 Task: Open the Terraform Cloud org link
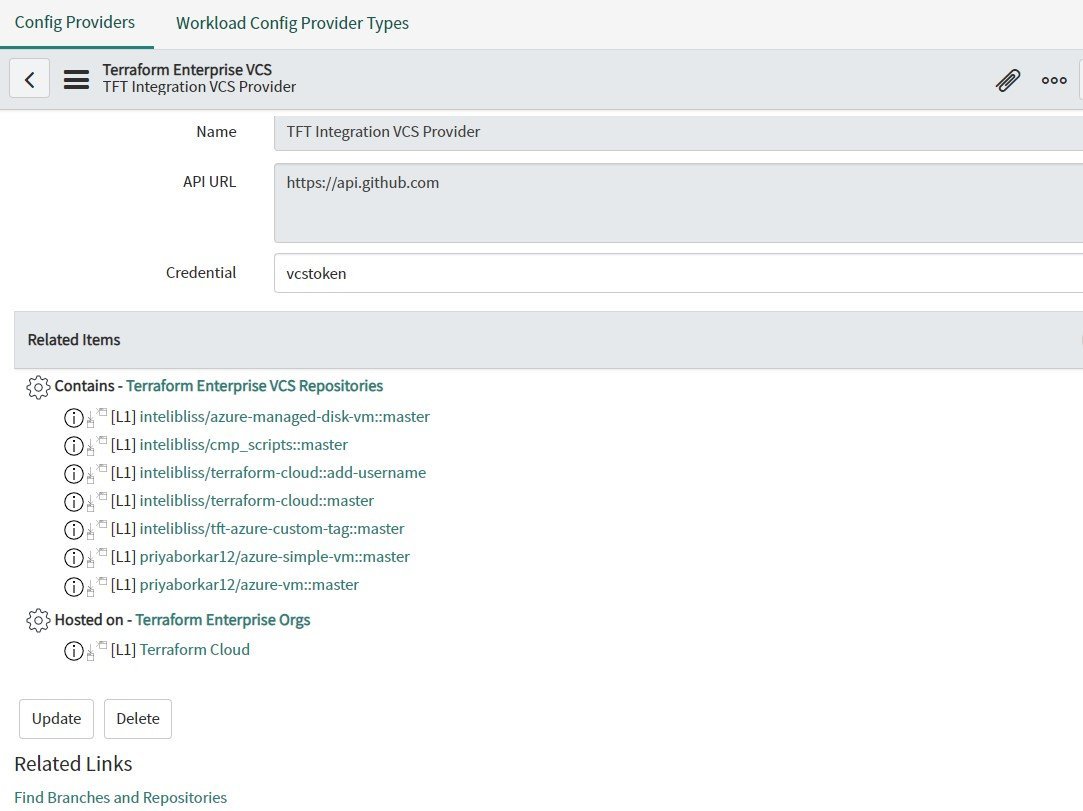coord(195,649)
